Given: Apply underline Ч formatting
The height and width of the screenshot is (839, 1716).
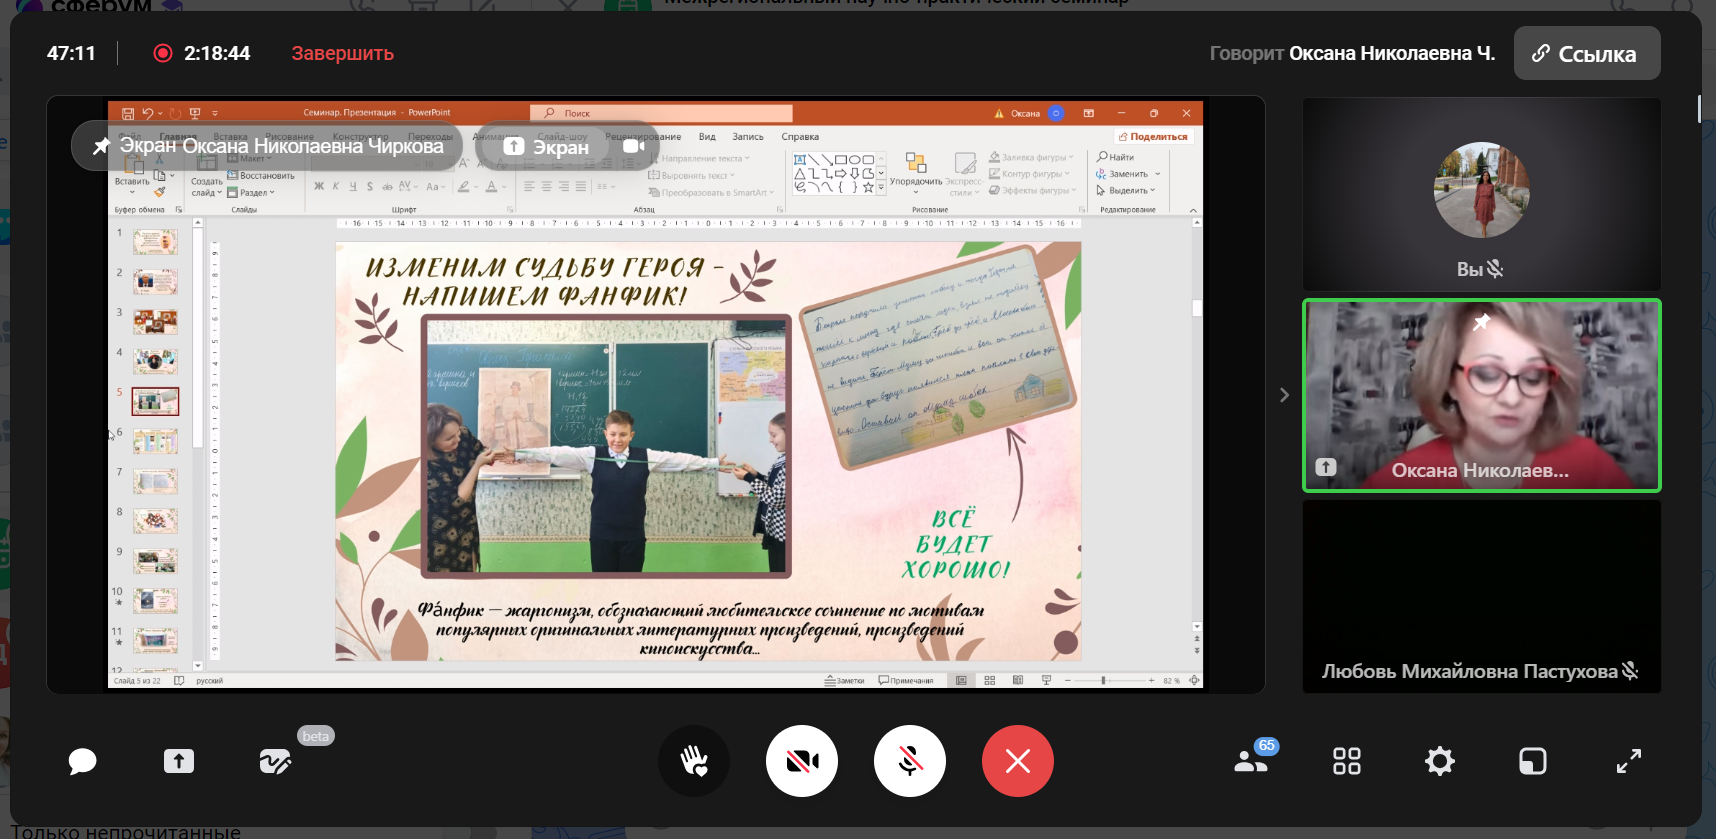Looking at the screenshot, I should click(353, 186).
